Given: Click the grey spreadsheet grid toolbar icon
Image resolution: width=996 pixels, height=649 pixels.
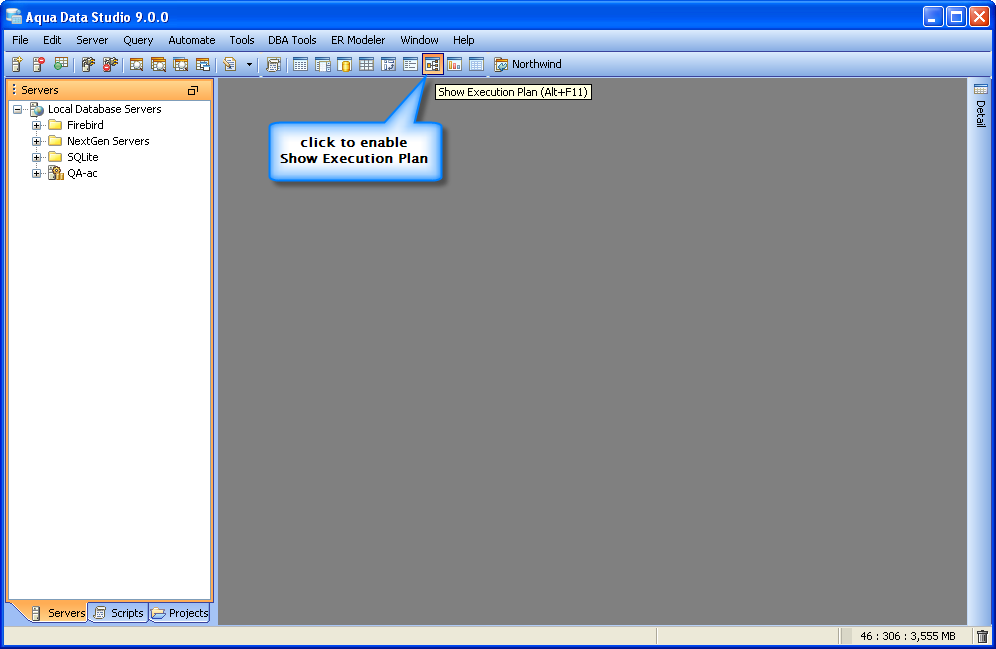Looking at the screenshot, I should click(x=367, y=64).
